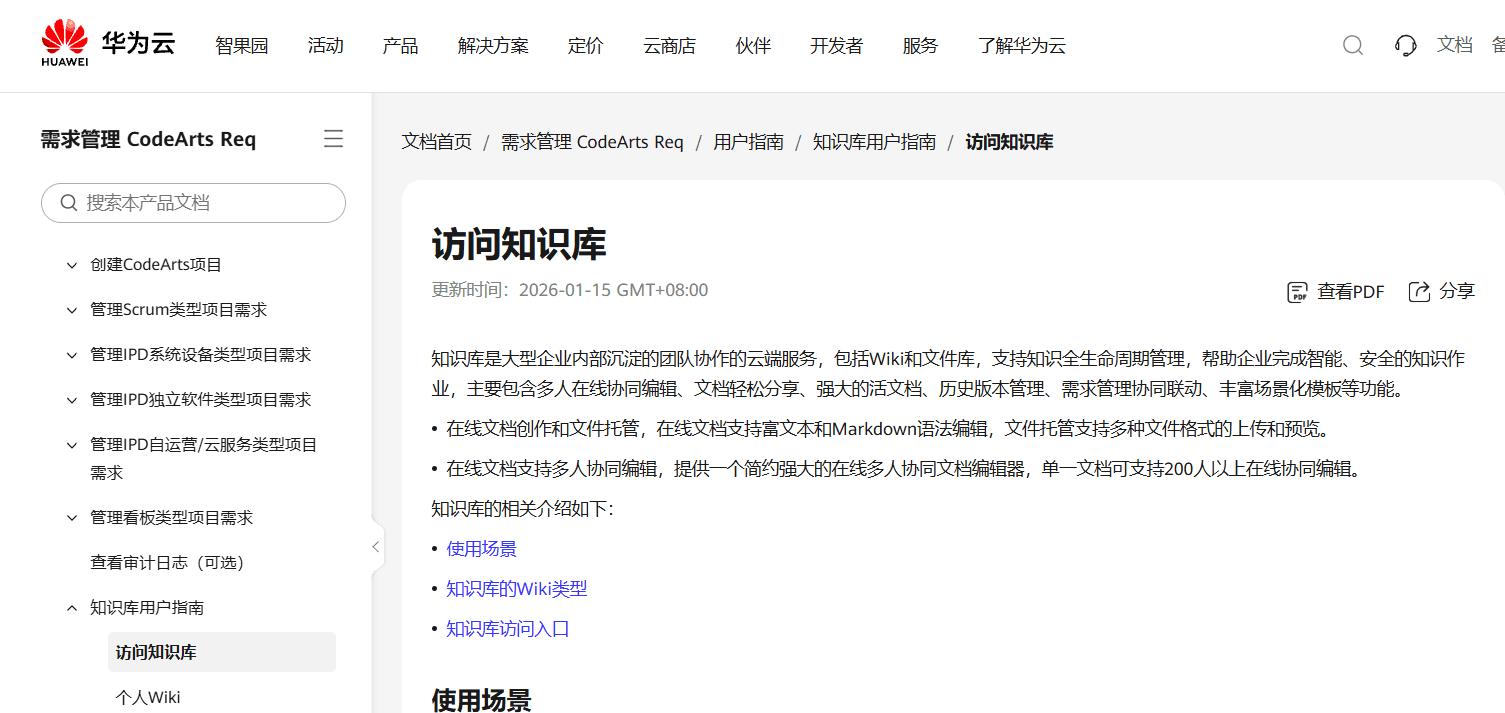Viewport: 1505px width, 713px height.
Task: Go to 知识库用户指南 breadcrumb
Action: [874, 142]
